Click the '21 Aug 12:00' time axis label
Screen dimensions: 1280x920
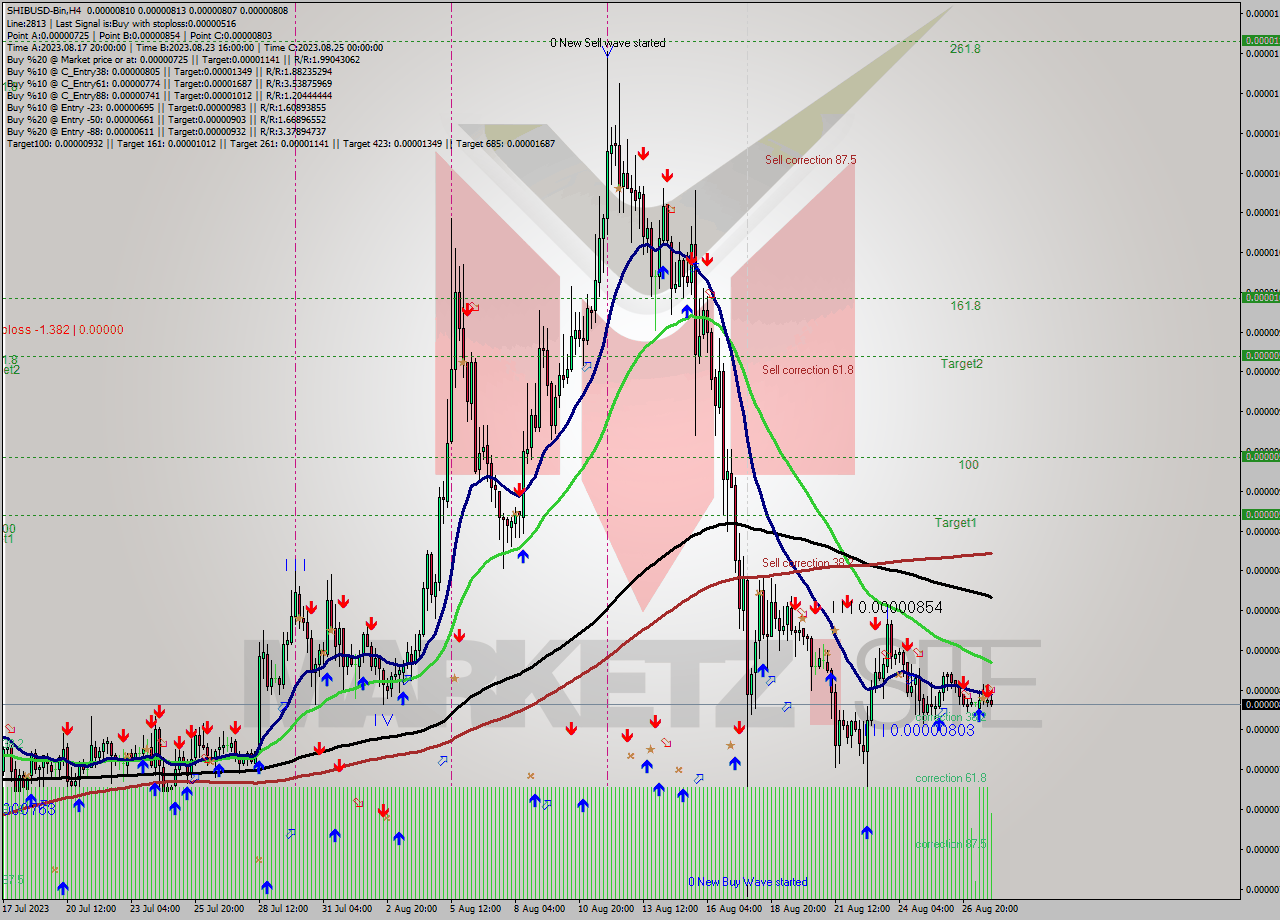tap(860, 909)
